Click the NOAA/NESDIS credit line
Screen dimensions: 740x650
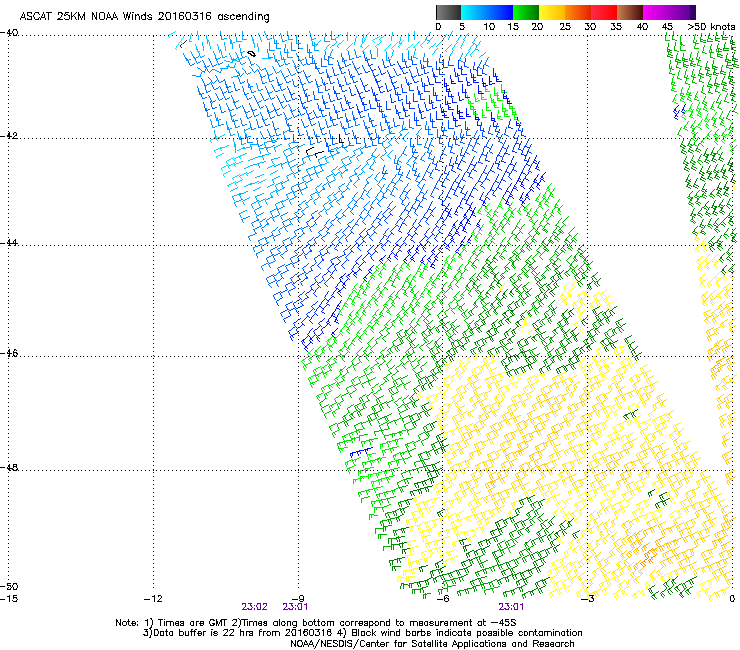click(432, 644)
